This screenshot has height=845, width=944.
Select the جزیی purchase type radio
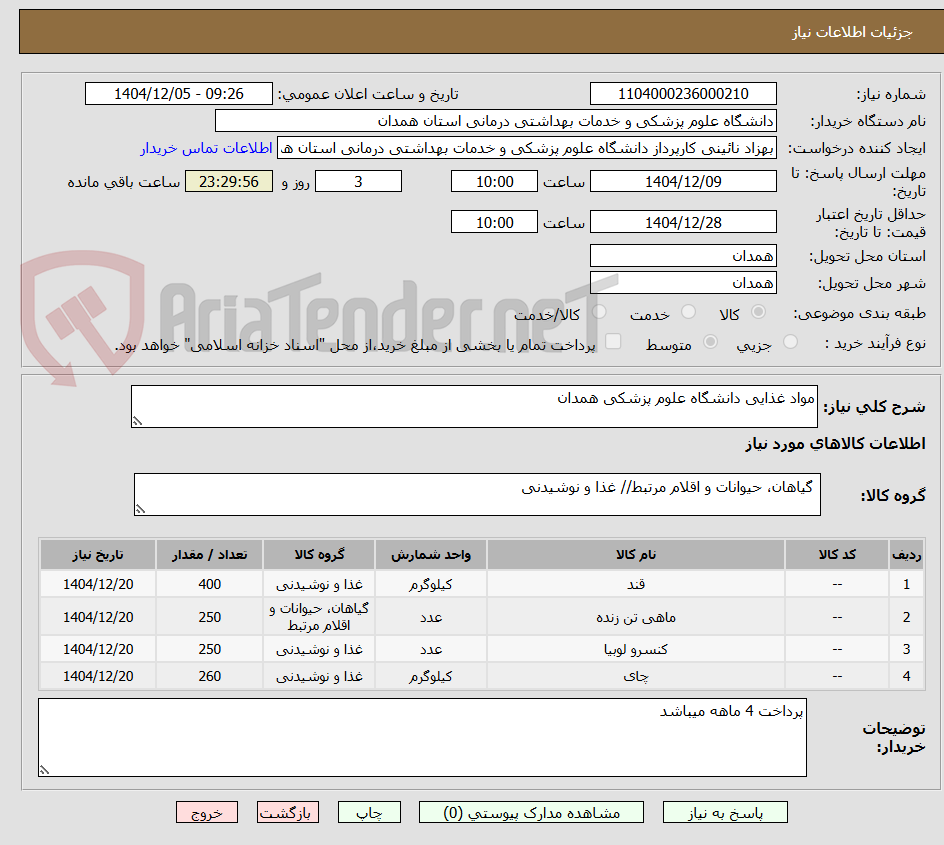[790, 342]
